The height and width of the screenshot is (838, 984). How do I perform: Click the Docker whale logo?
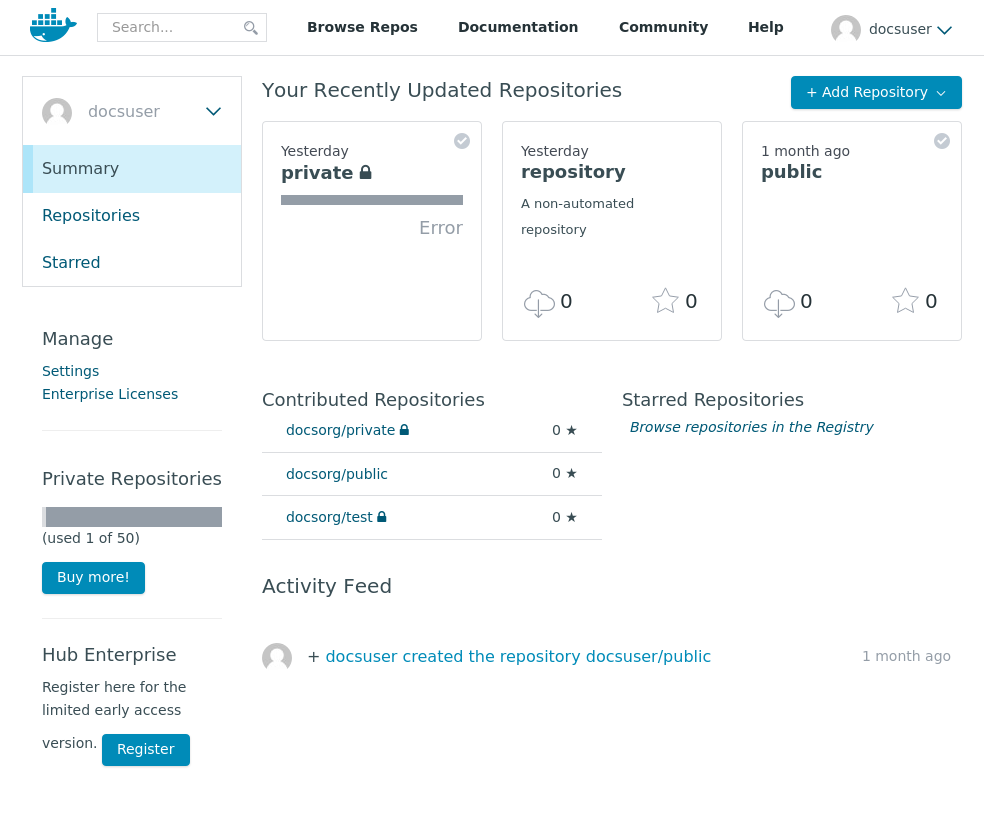coord(53,26)
